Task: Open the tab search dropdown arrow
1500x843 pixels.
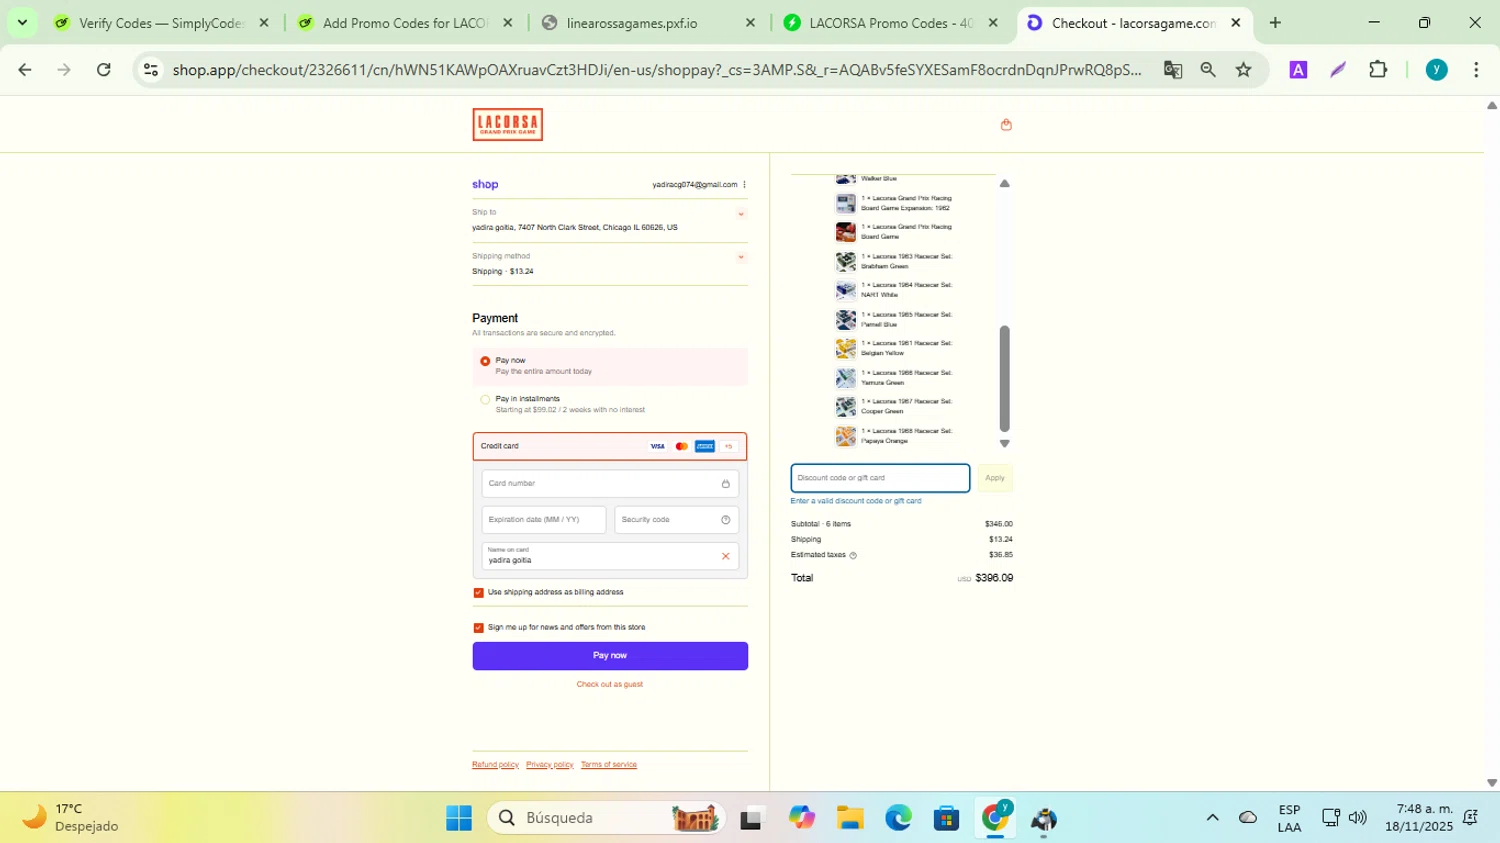Action: [x=22, y=22]
